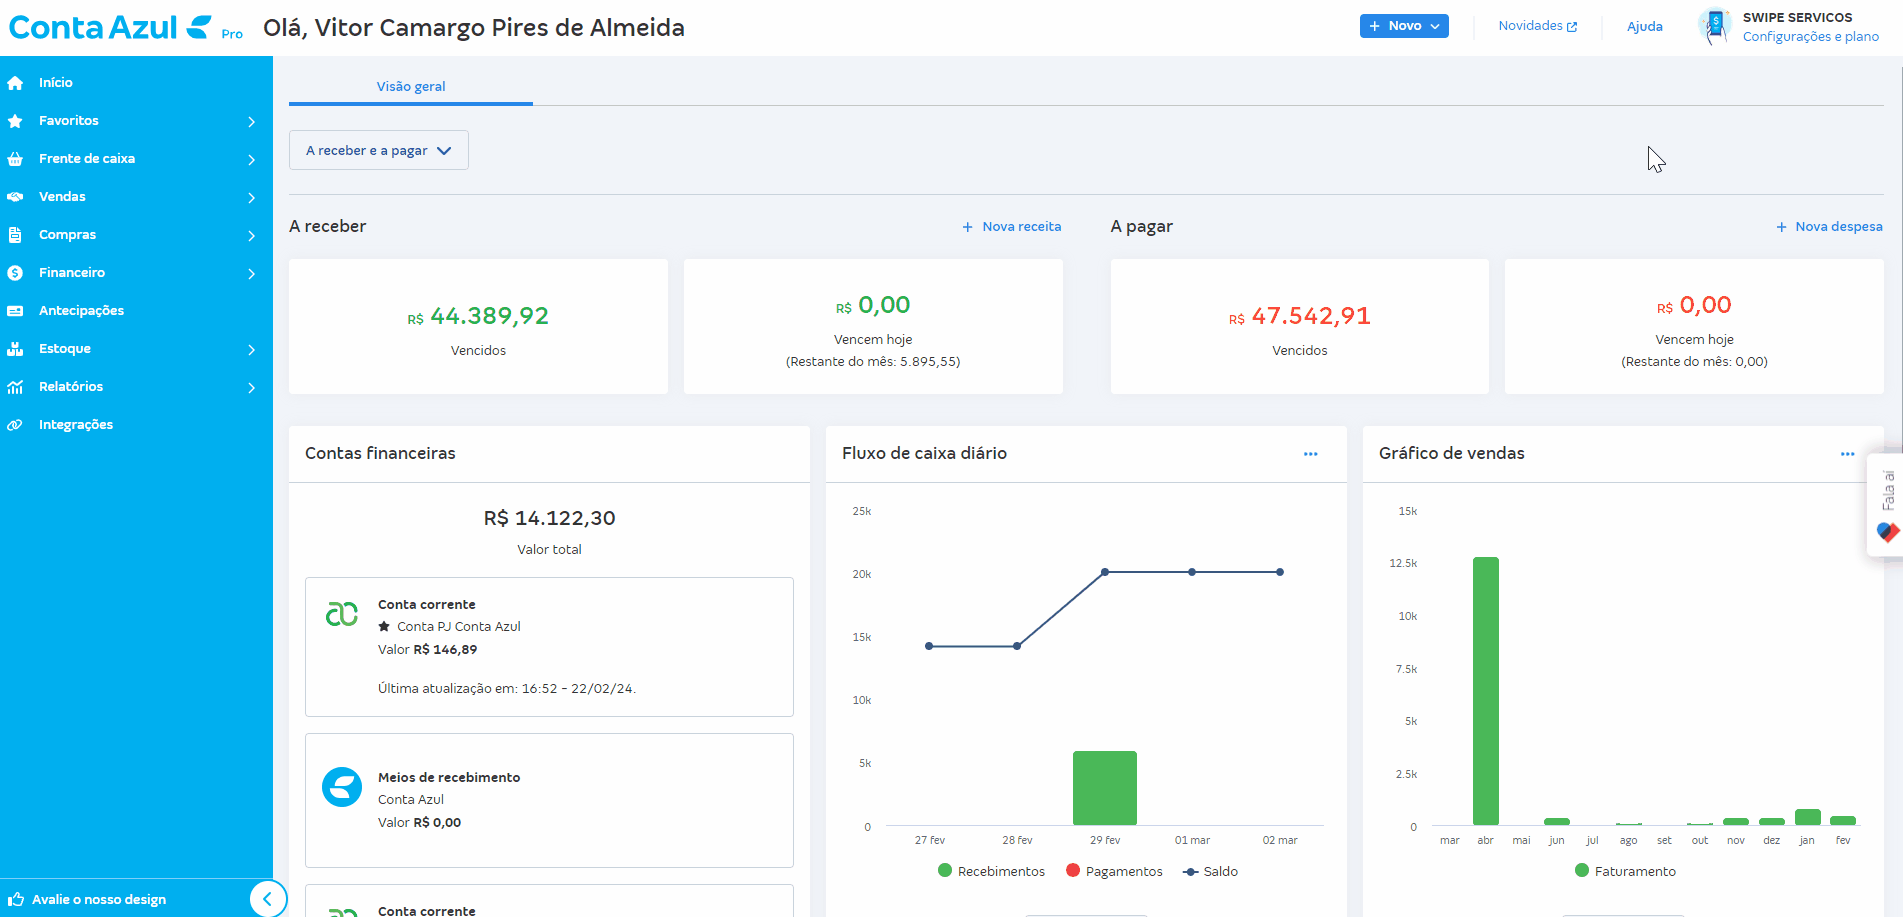This screenshot has height=917, width=1903.
Task: Collapse the left sidebar with the chevron
Action: point(268,899)
